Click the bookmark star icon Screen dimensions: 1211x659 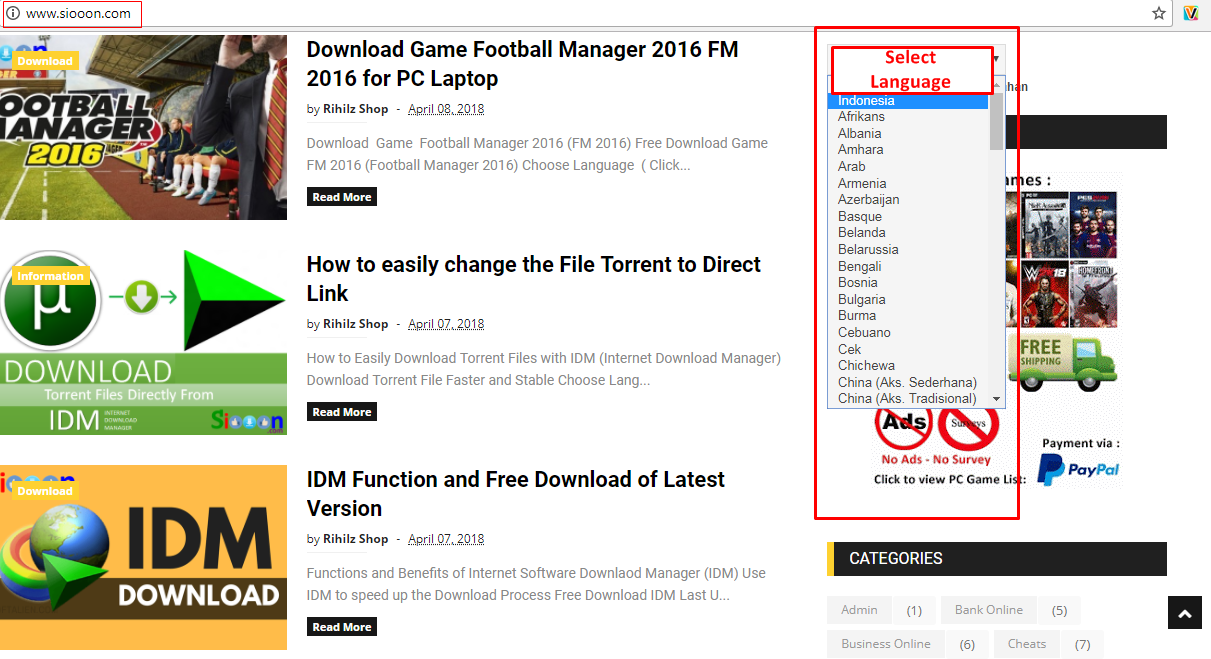[1159, 13]
